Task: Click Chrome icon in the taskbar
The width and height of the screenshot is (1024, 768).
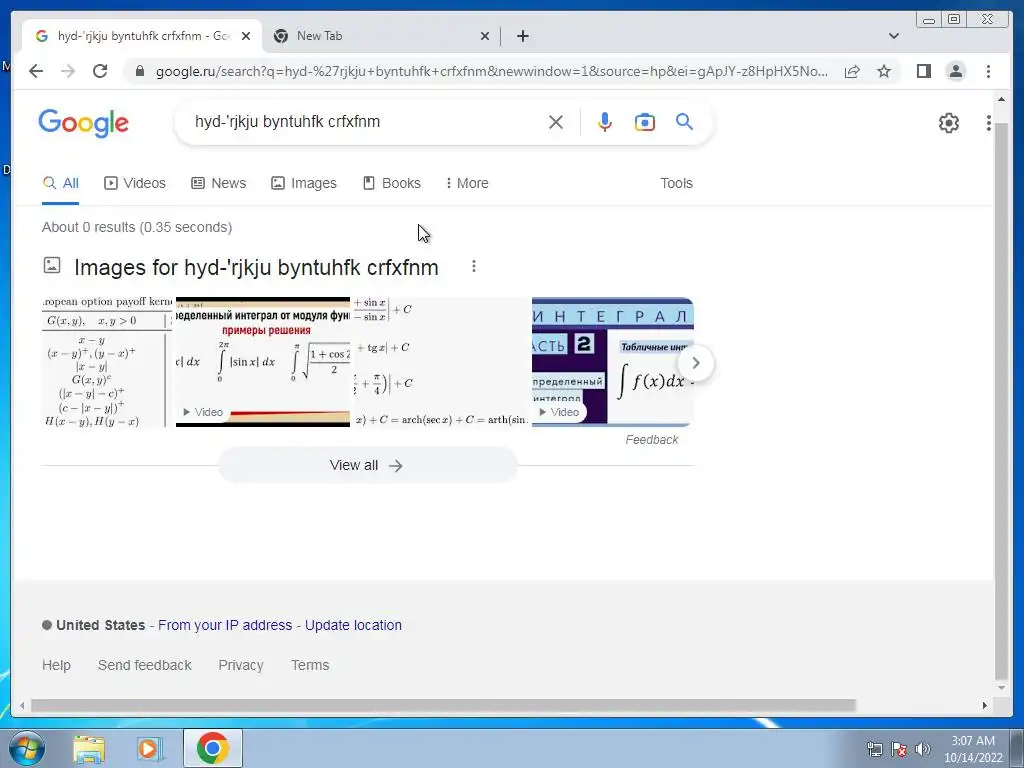Action: 212,748
